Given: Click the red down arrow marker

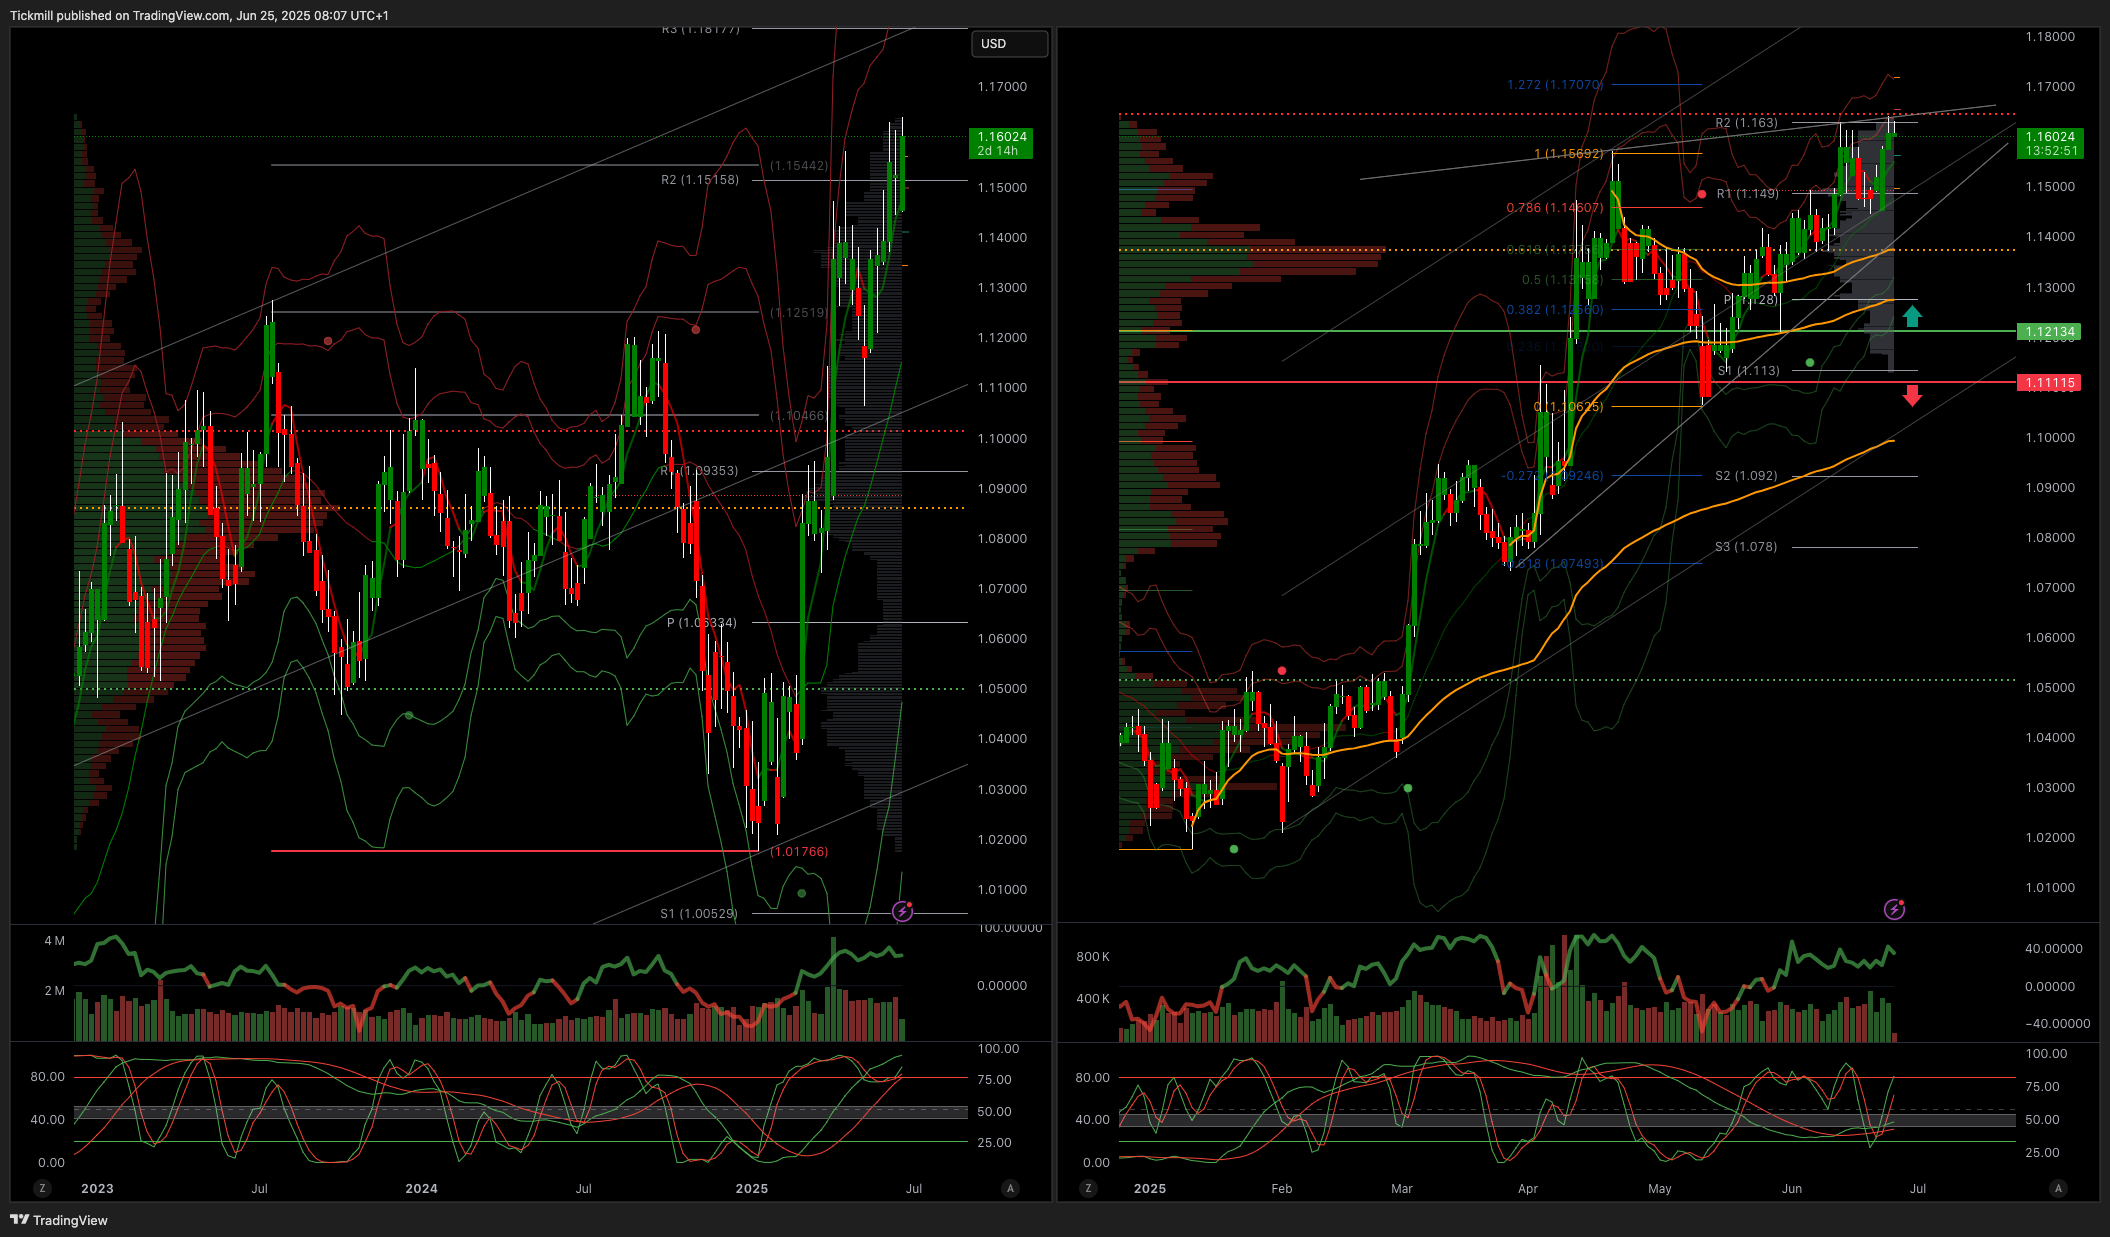Looking at the screenshot, I should pyautogui.click(x=1912, y=396).
